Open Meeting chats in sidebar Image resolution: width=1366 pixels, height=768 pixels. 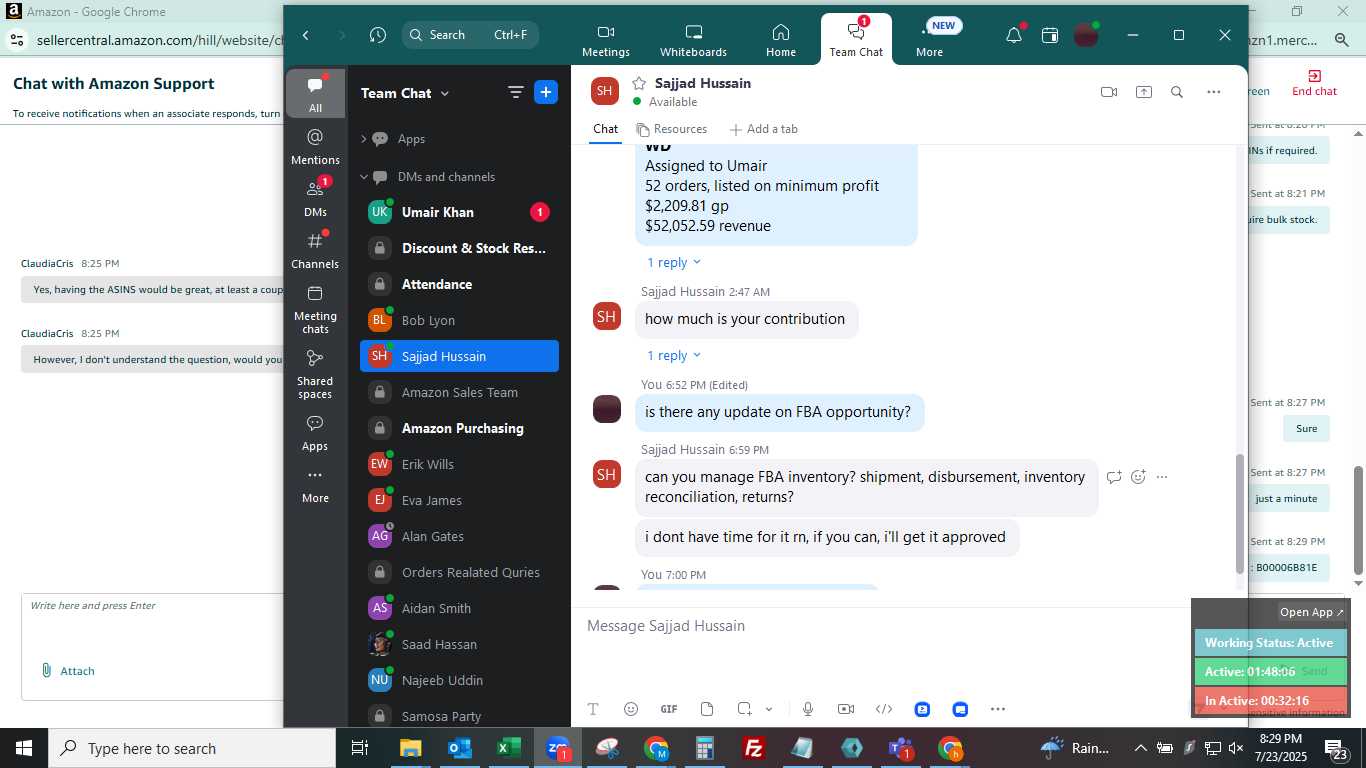(315, 309)
